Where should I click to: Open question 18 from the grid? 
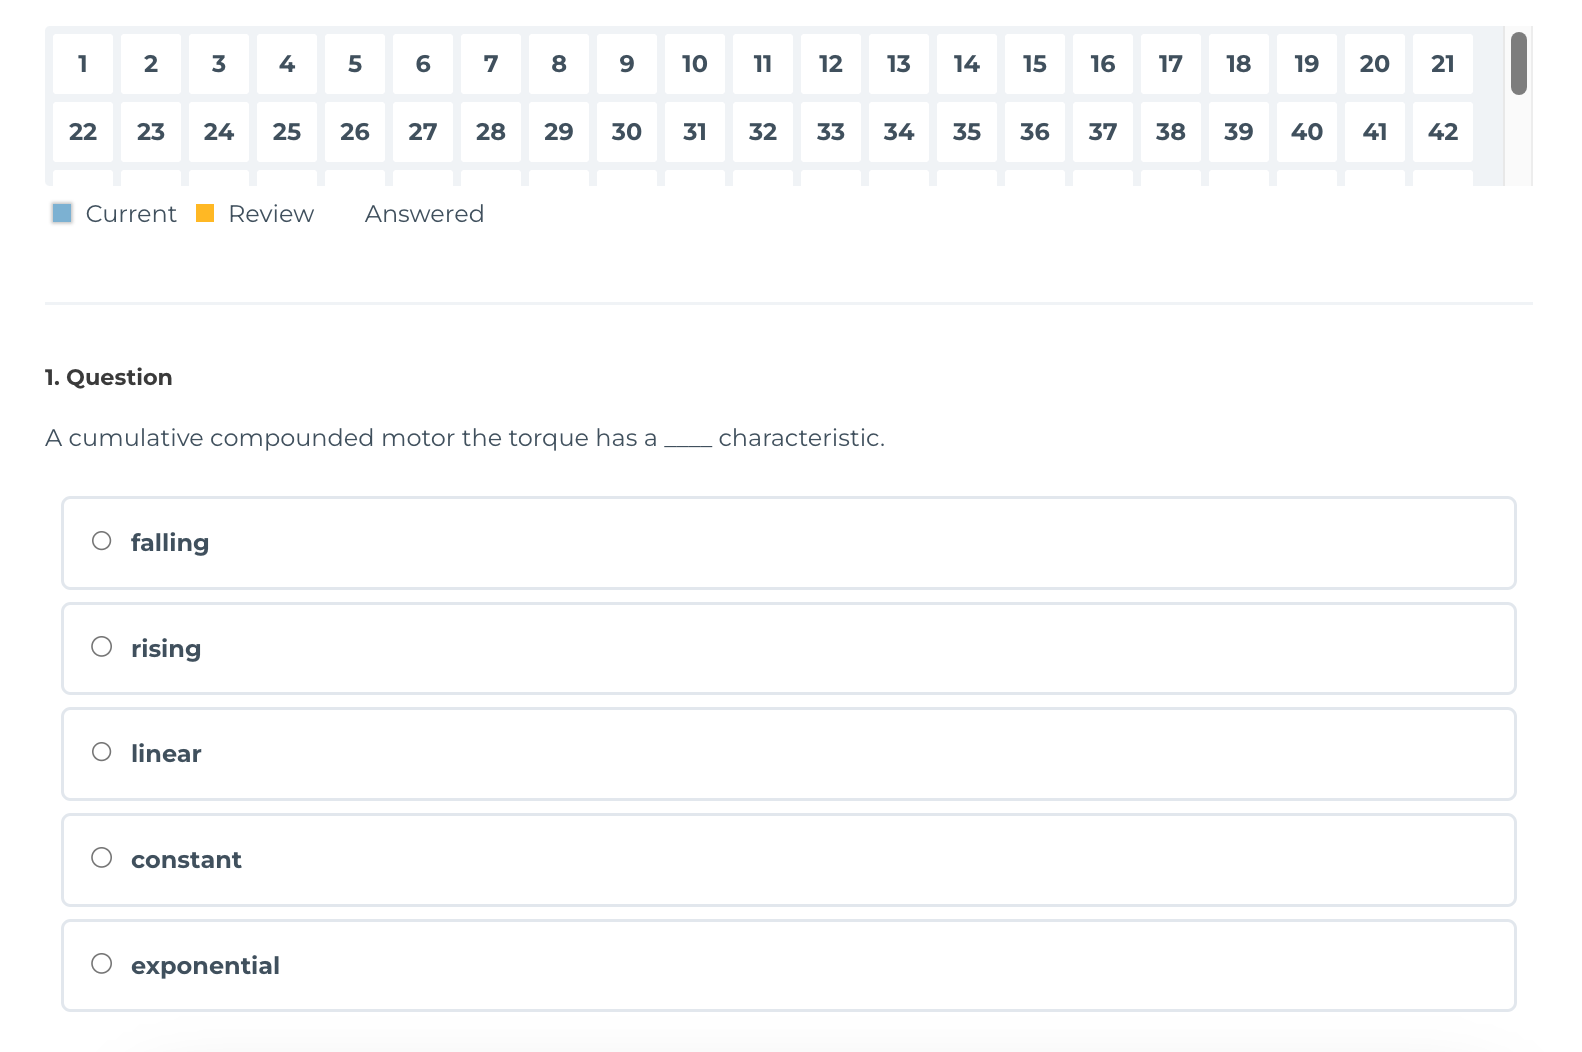pyautogui.click(x=1239, y=64)
